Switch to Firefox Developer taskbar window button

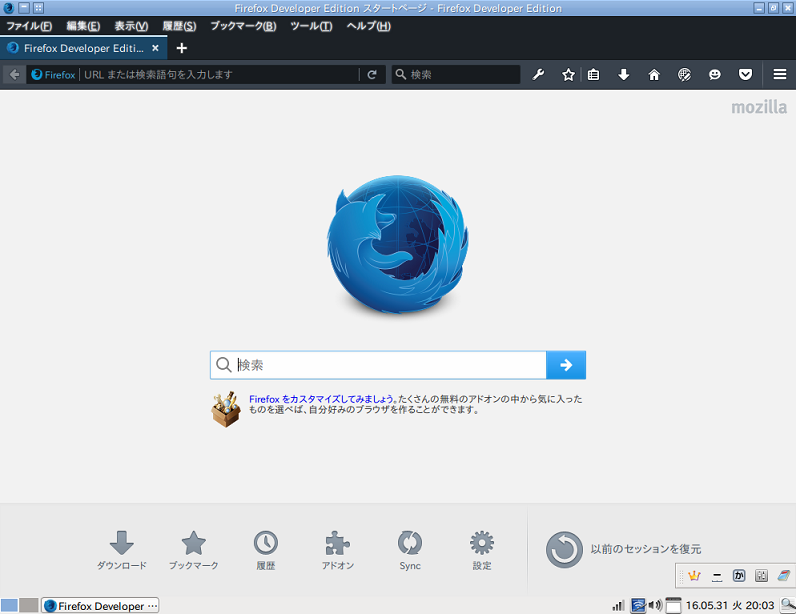(x=100, y=605)
